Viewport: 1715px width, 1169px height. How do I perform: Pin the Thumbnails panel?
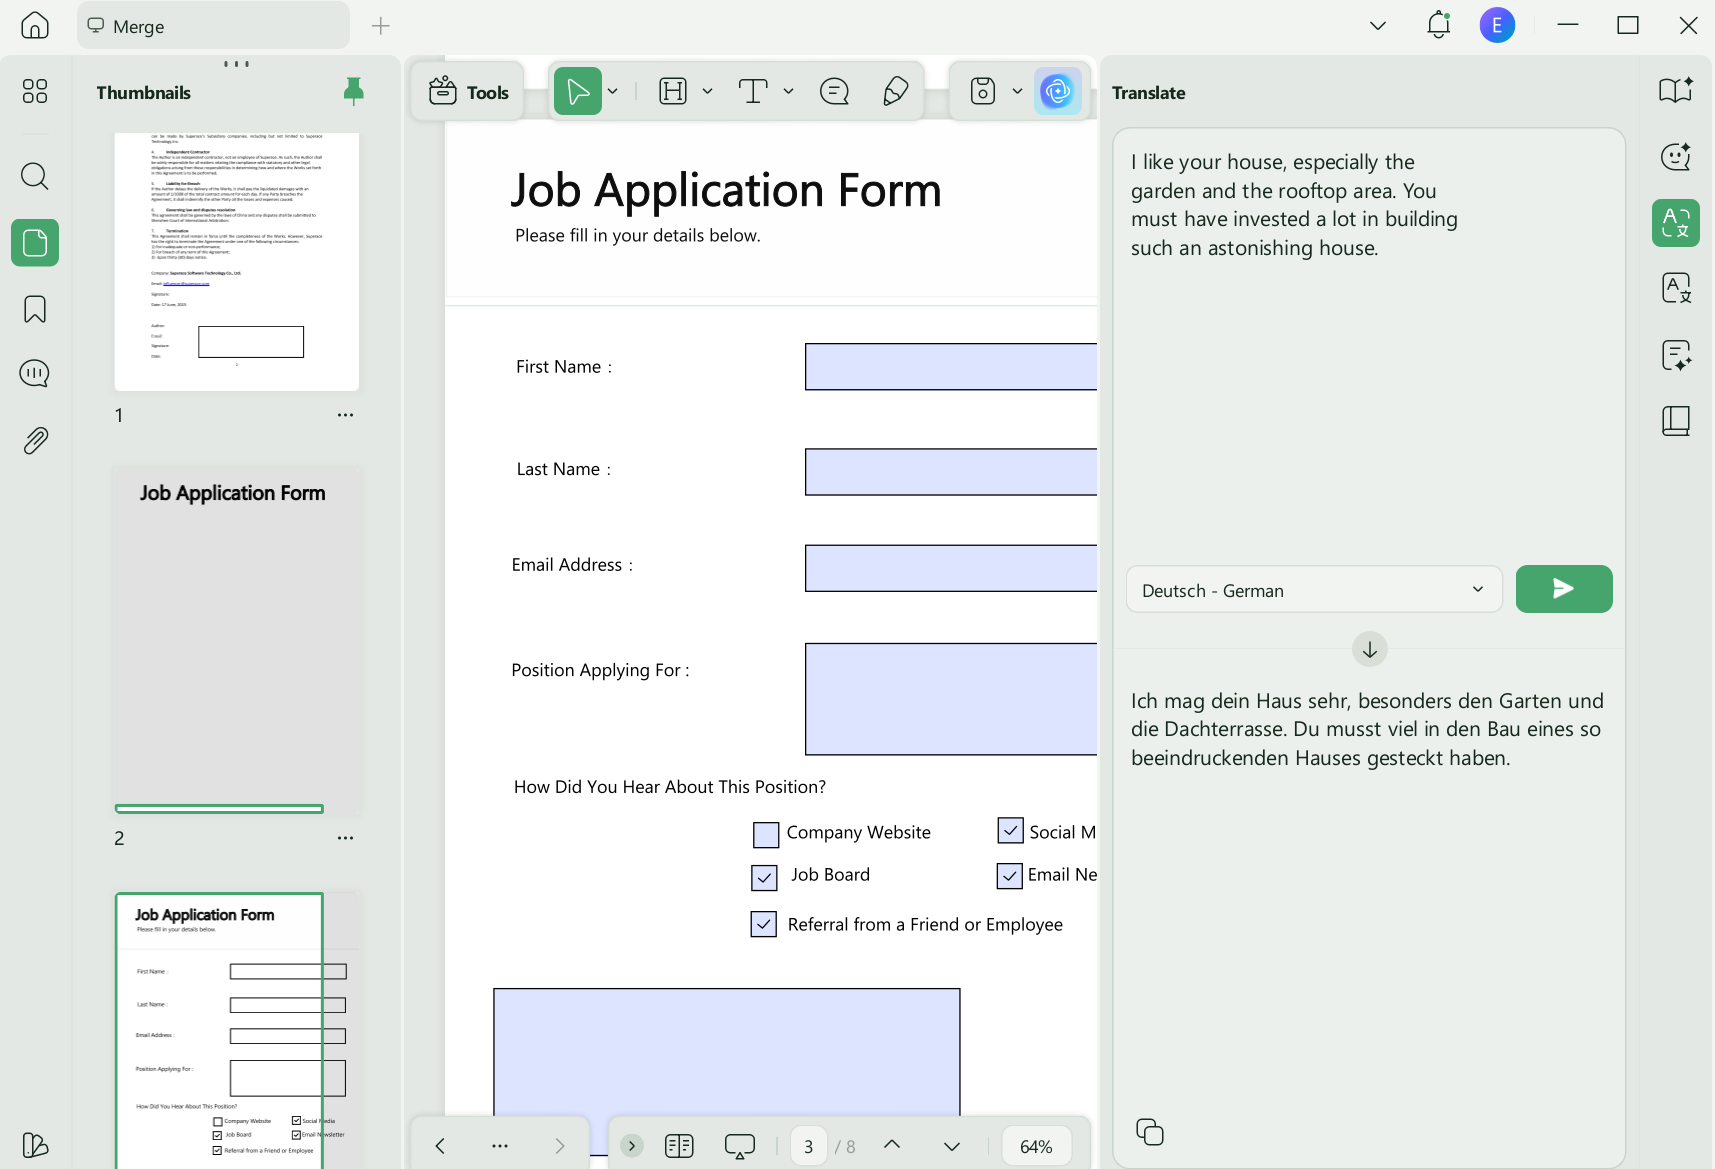354,91
